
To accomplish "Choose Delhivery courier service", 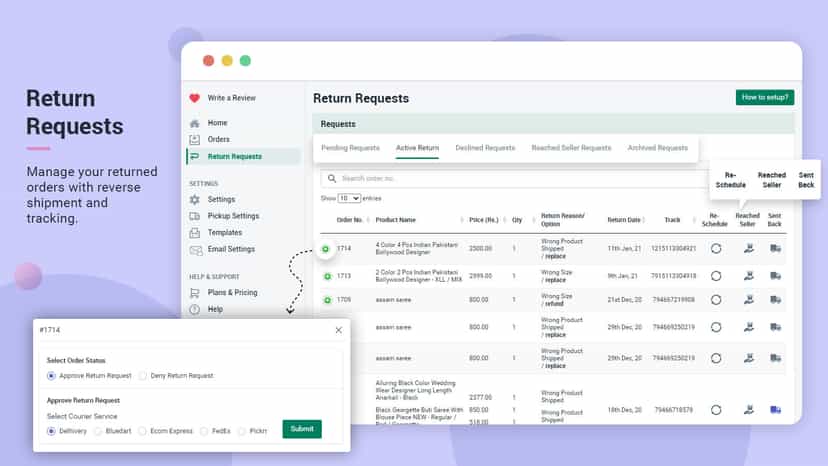I will point(51,431).
